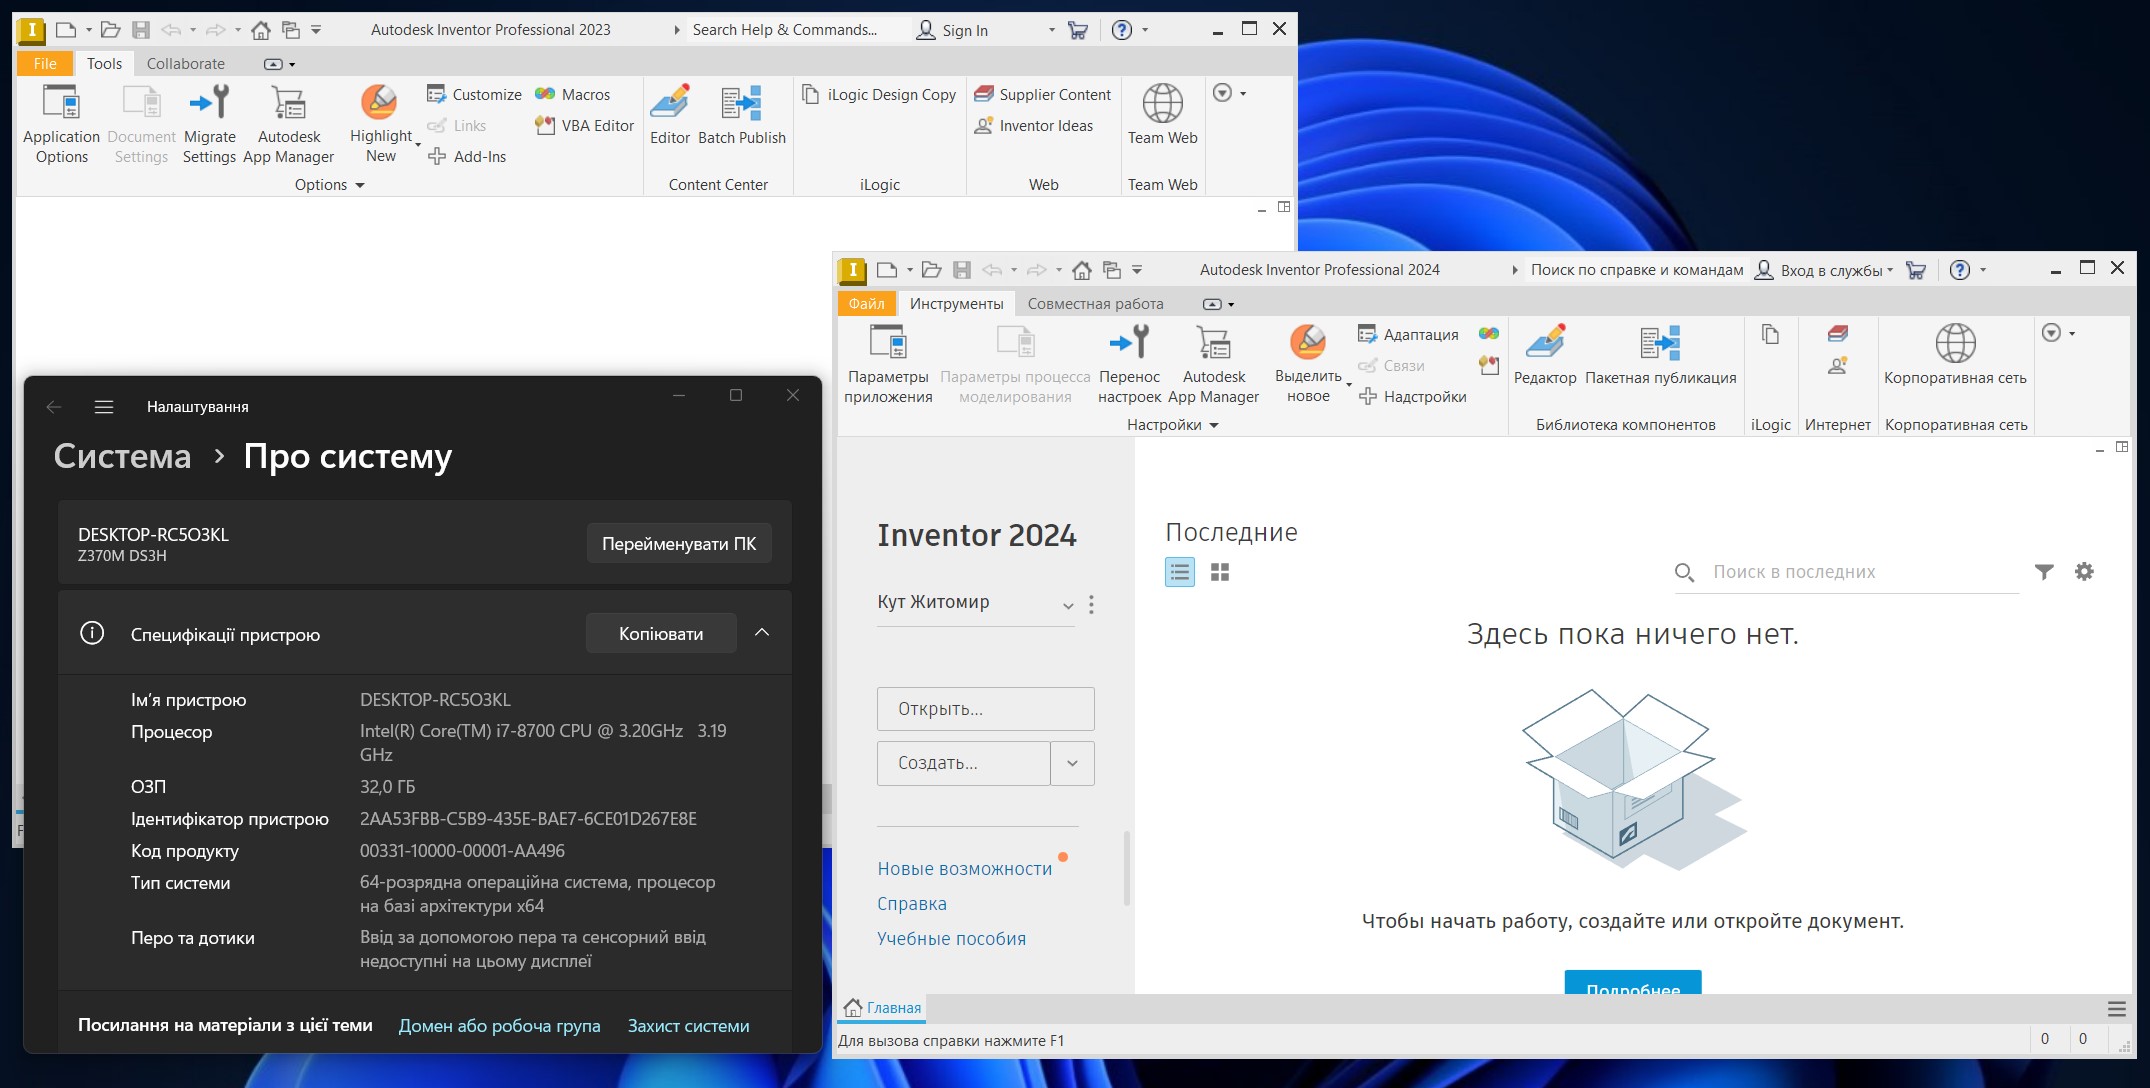This screenshot has height=1088, width=2150.
Task: Open Application Options in Inventor 2023
Action: (61, 125)
